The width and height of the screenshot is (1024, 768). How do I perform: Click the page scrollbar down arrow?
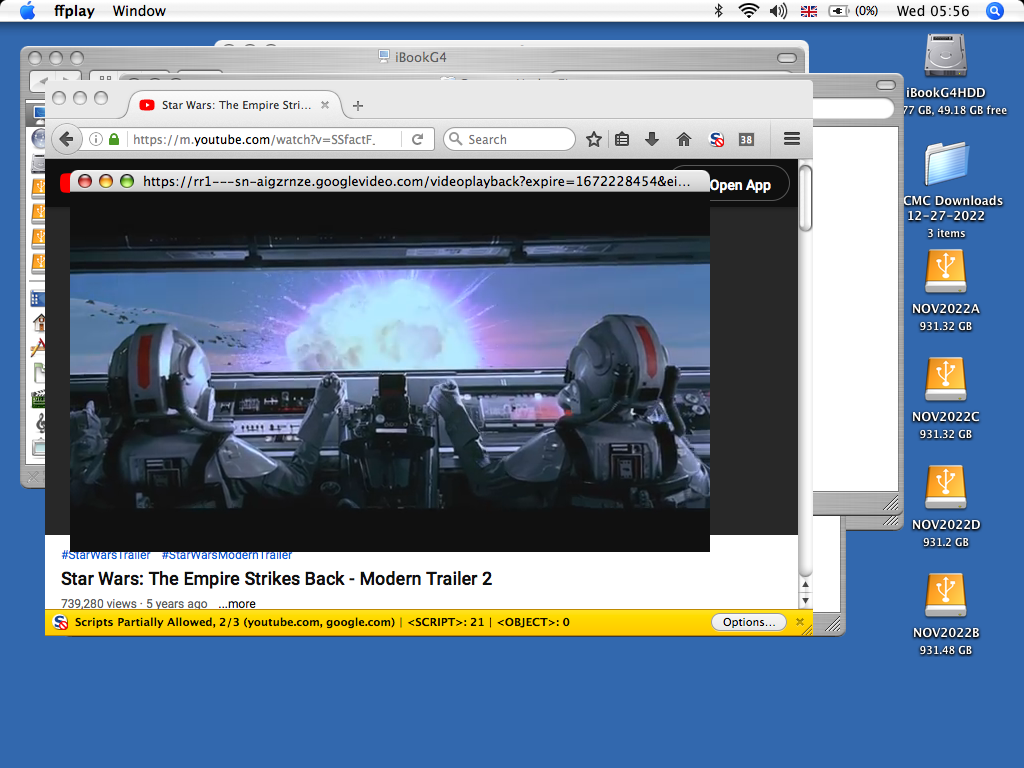pos(805,600)
